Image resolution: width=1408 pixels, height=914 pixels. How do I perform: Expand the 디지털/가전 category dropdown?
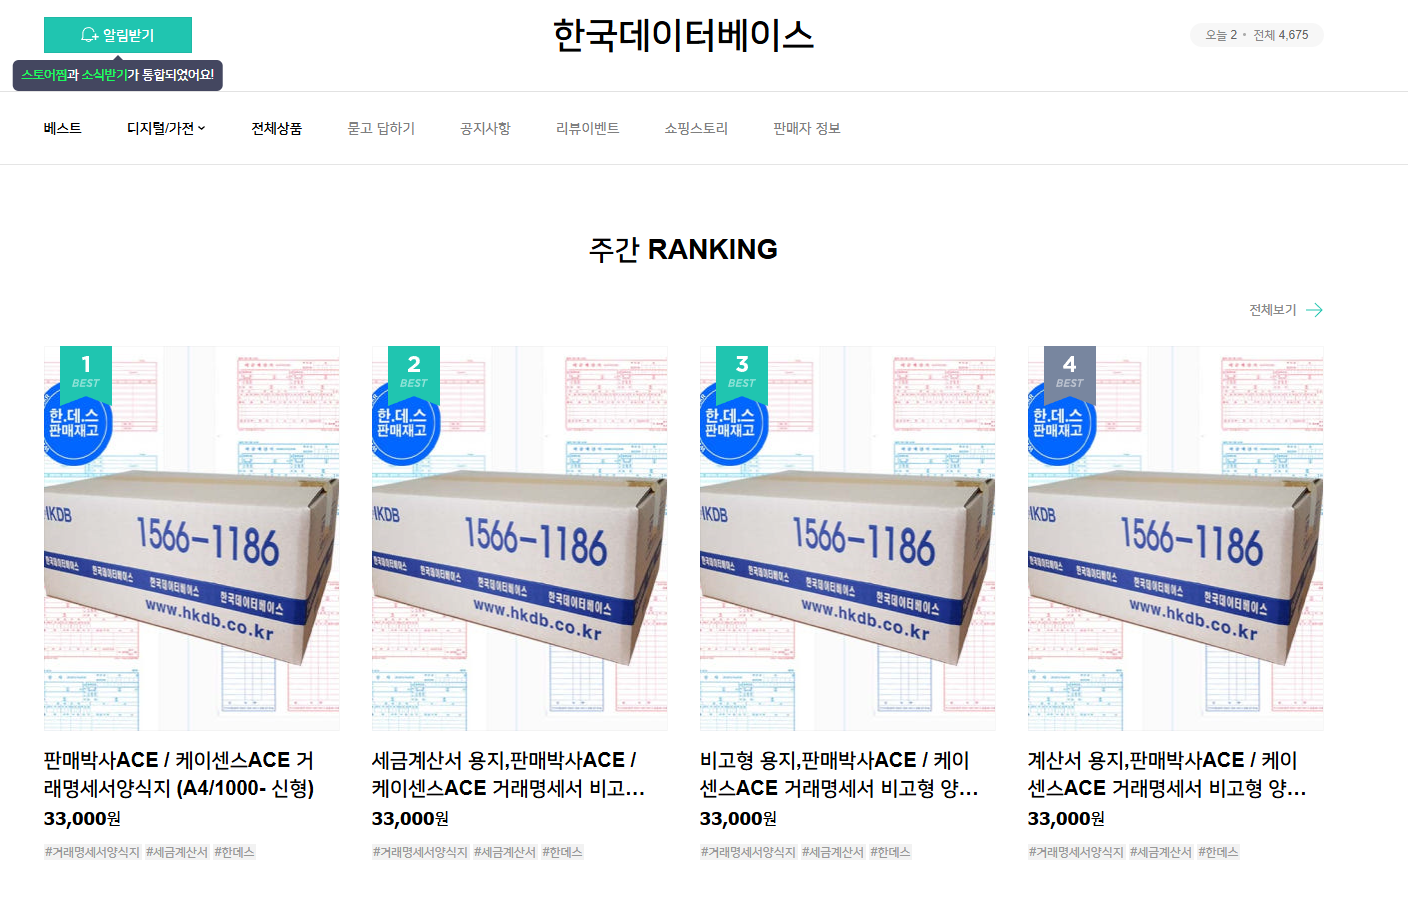[x=166, y=128]
